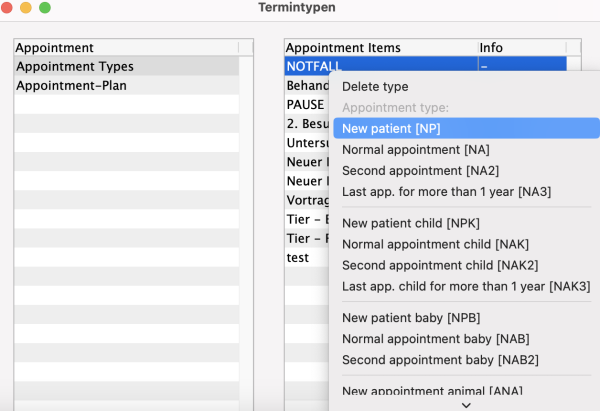The image size is (600, 411).
Task: Pick Last app. child for more than 1 year [NAK3]
Action: tap(465, 286)
